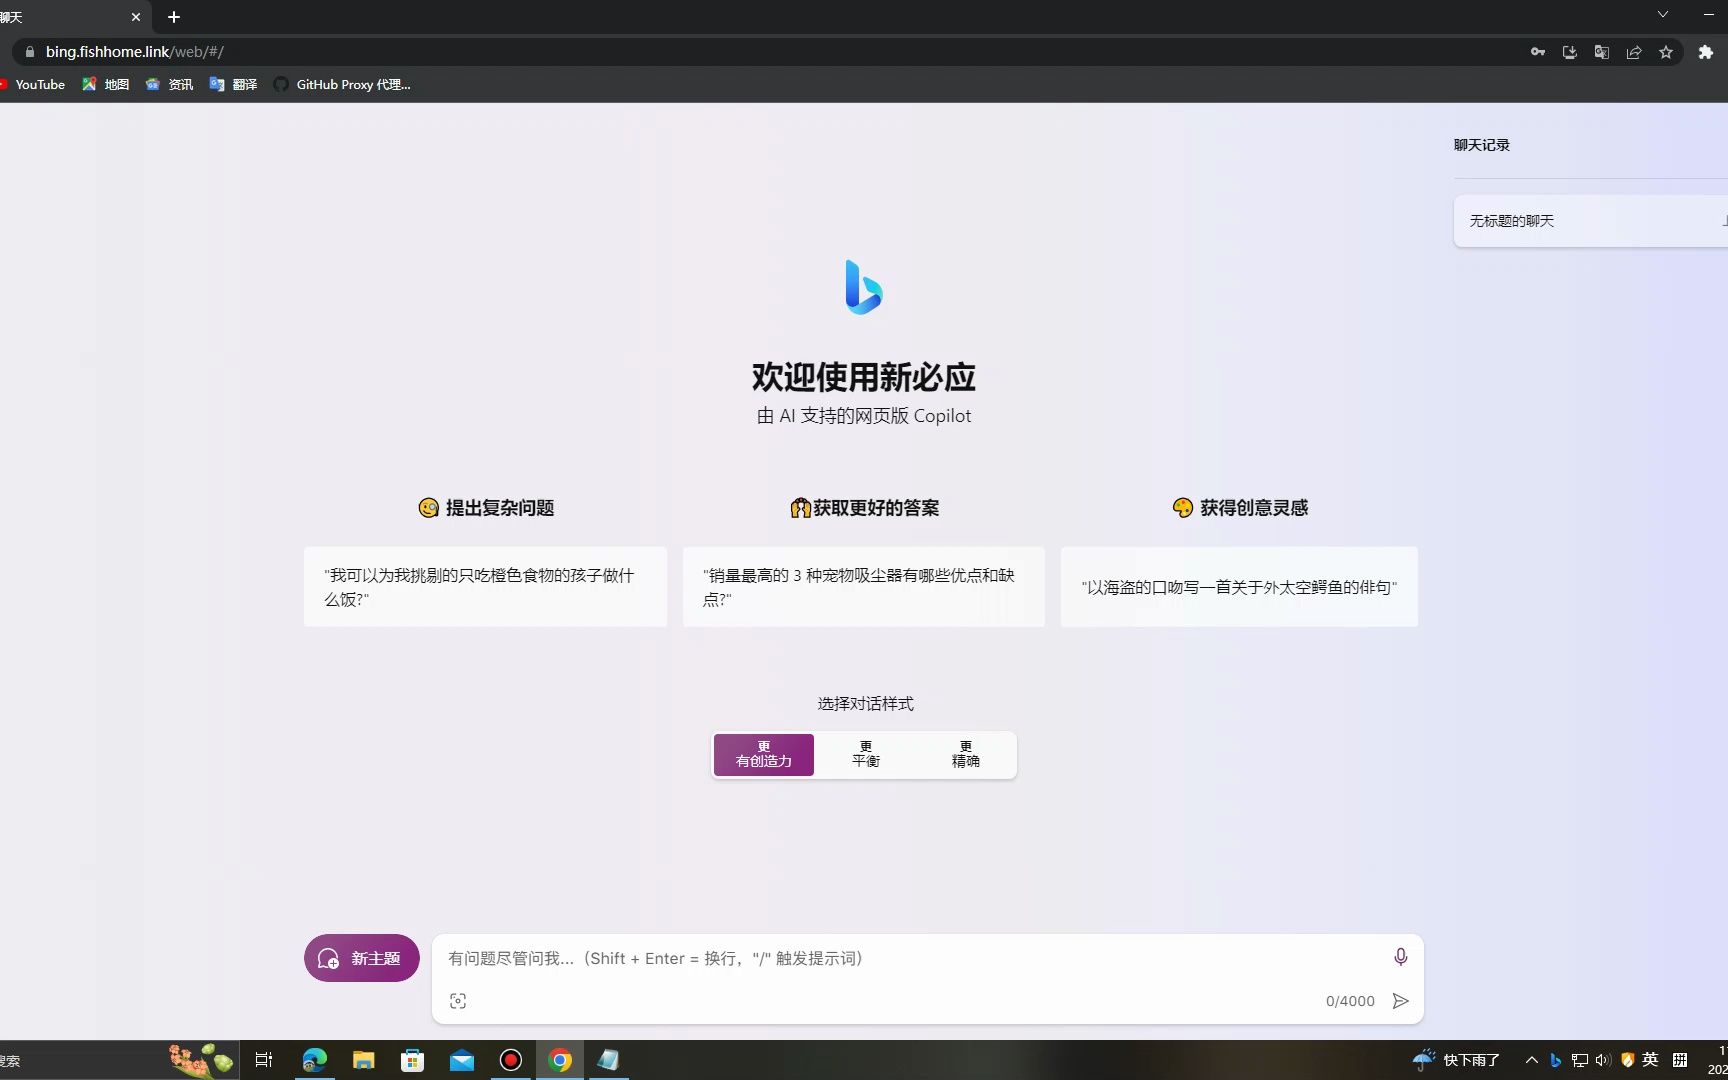Open Microsoft Store from the taskbar
Screen dimensions: 1728x1080
[412, 1060]
